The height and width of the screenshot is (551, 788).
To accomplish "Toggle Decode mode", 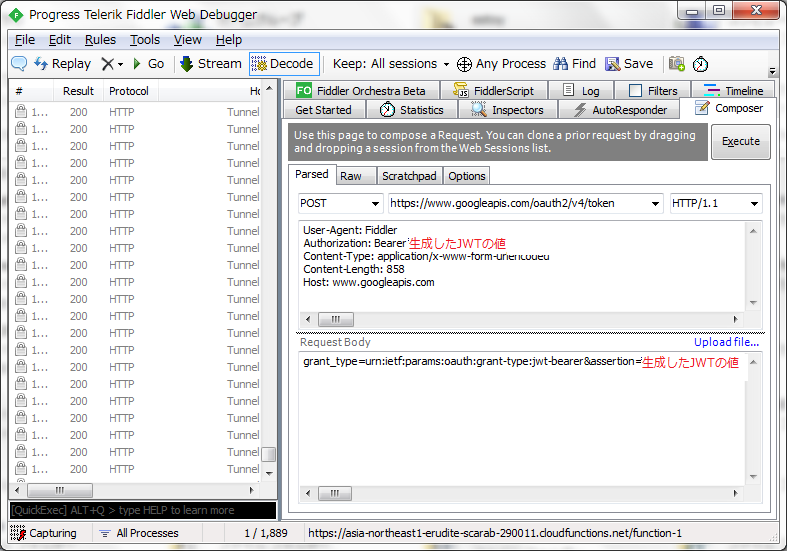I will [284, 64].
